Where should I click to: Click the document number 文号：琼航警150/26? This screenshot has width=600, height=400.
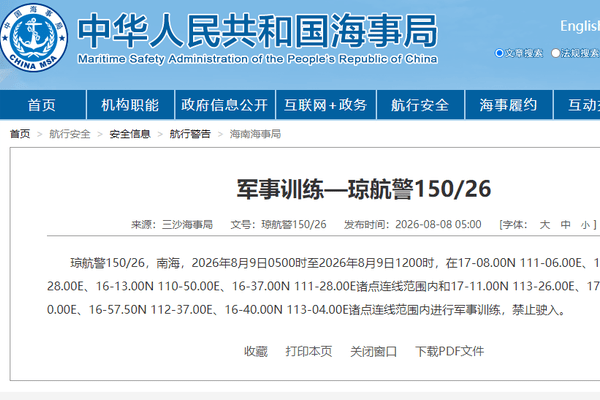(278, 225)
